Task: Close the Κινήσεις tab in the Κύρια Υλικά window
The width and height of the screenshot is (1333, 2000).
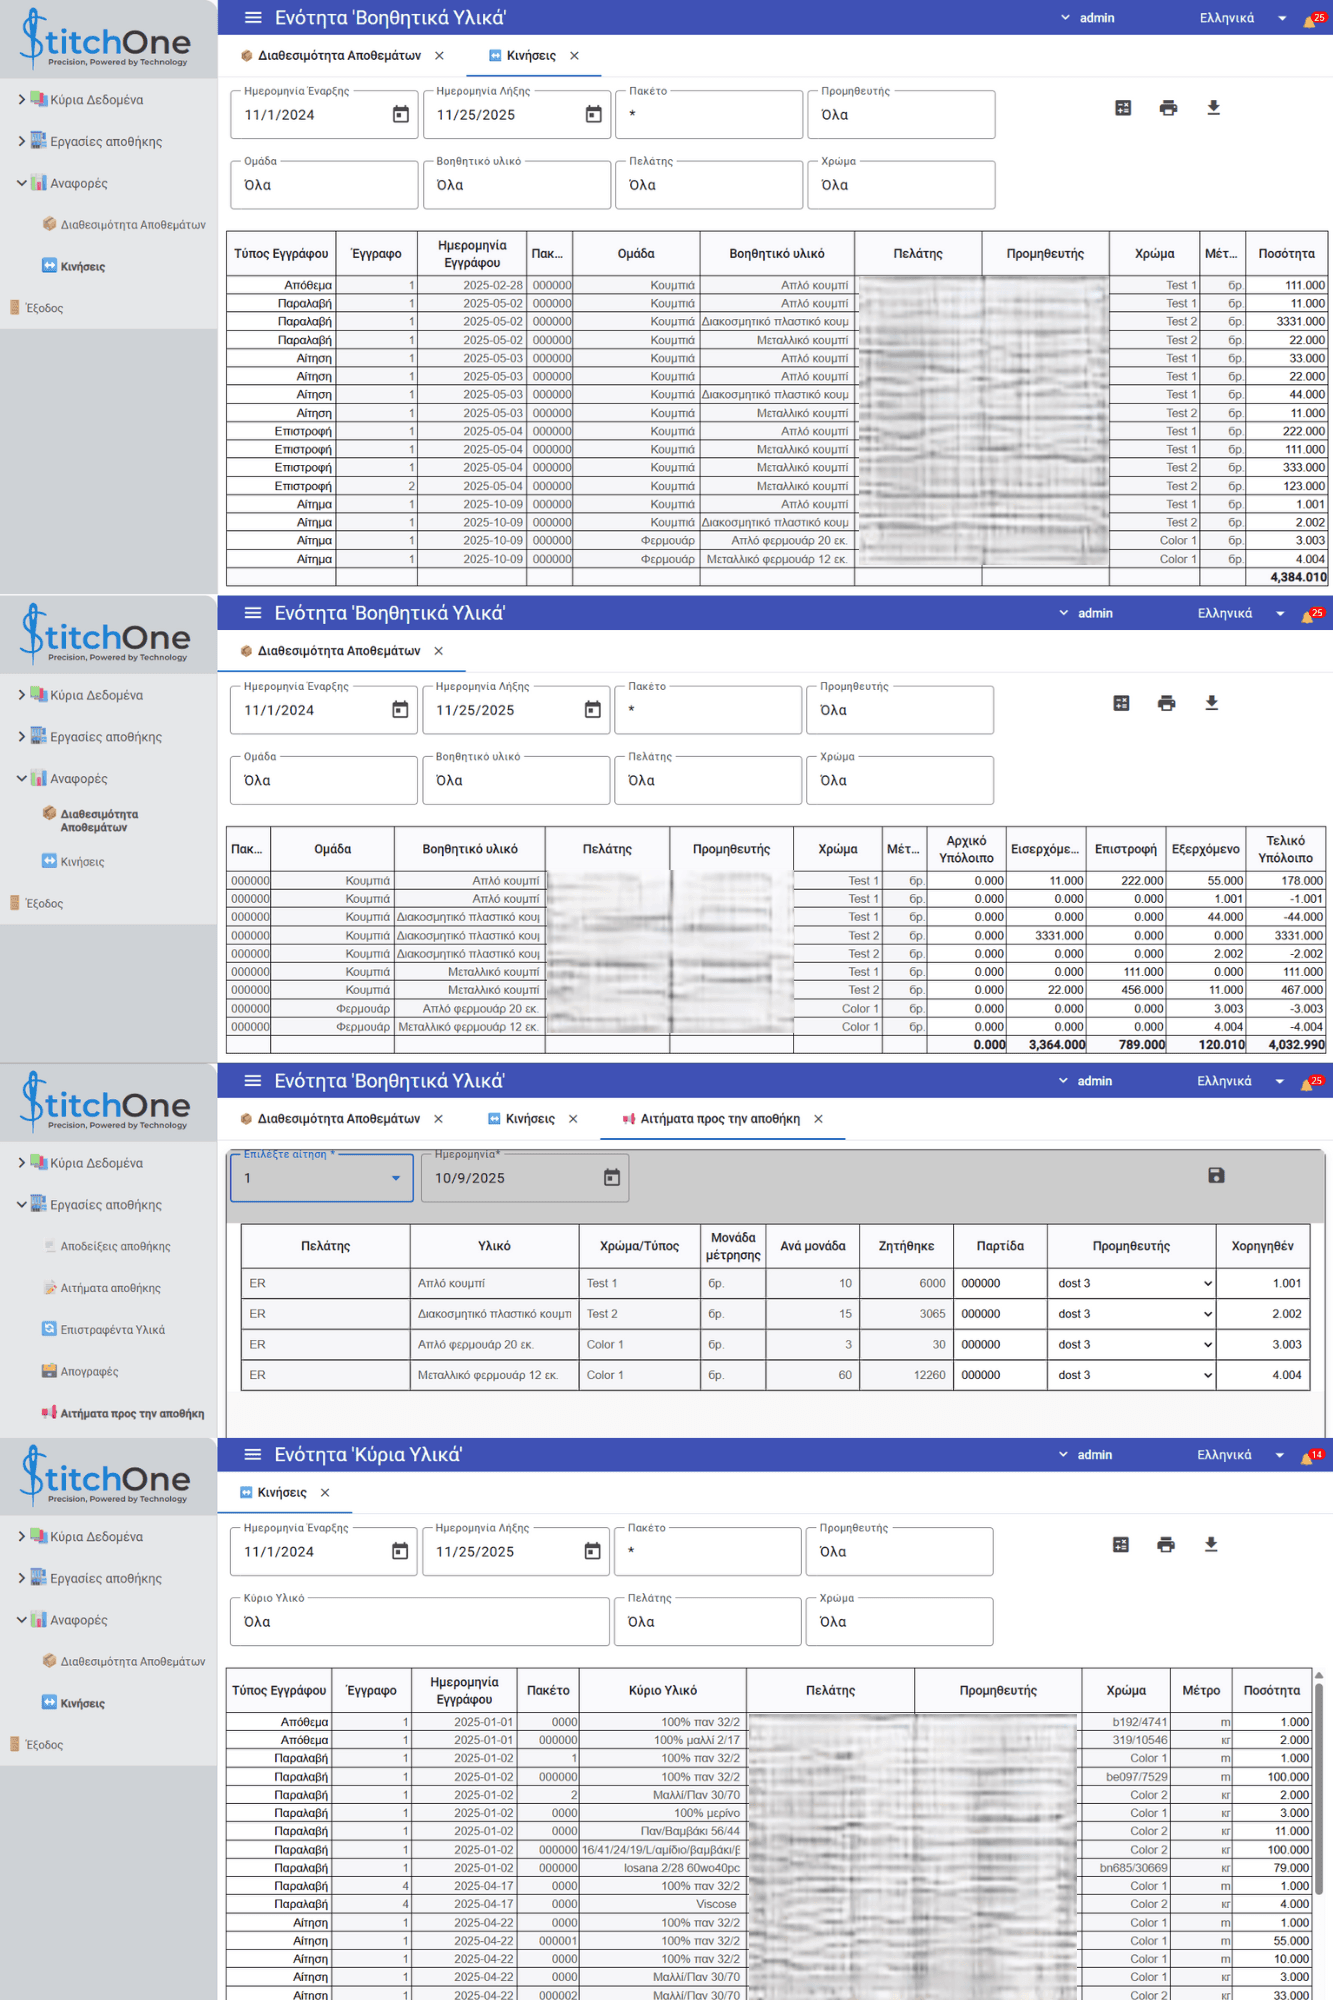Action: tap(325, 1493)
